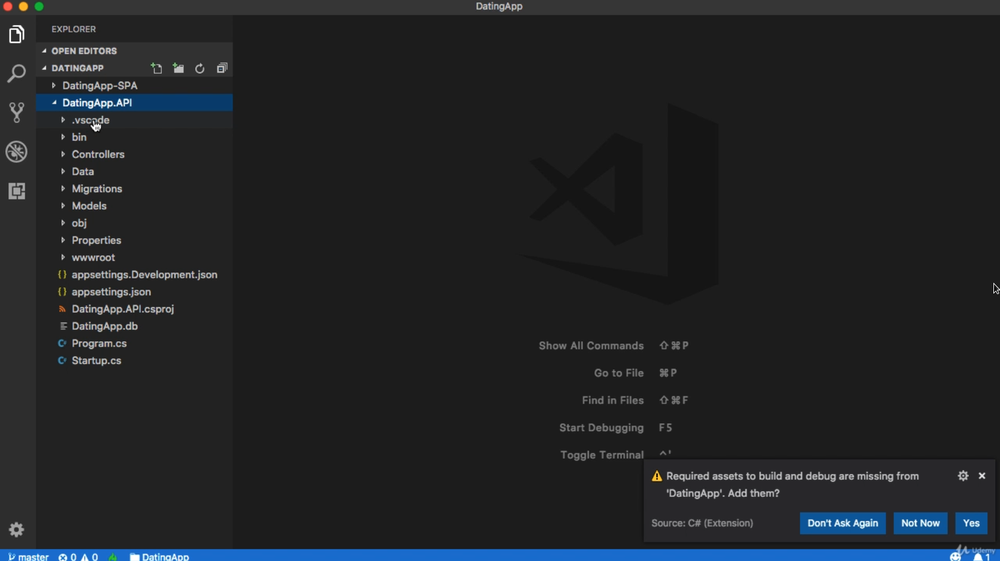The width and height of the screenshot is (1000, 561).
Task: Expand the Data folder
Action: coord(135,171)
